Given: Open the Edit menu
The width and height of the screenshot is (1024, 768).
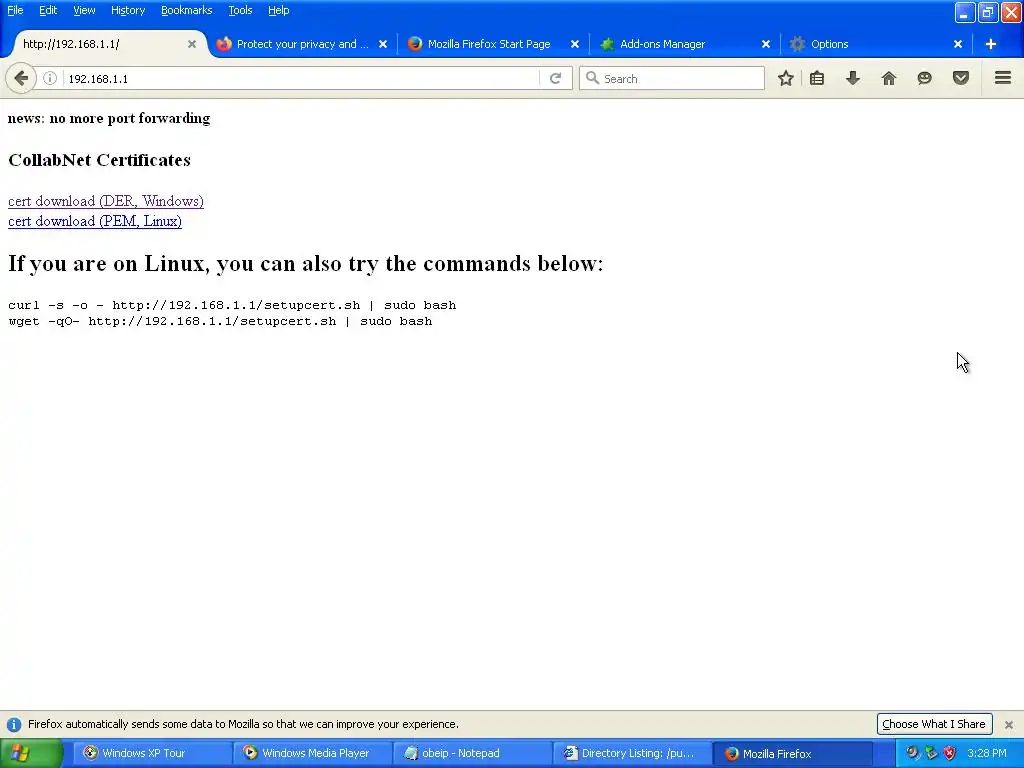Looking at the screenshot, I should 48,10.
